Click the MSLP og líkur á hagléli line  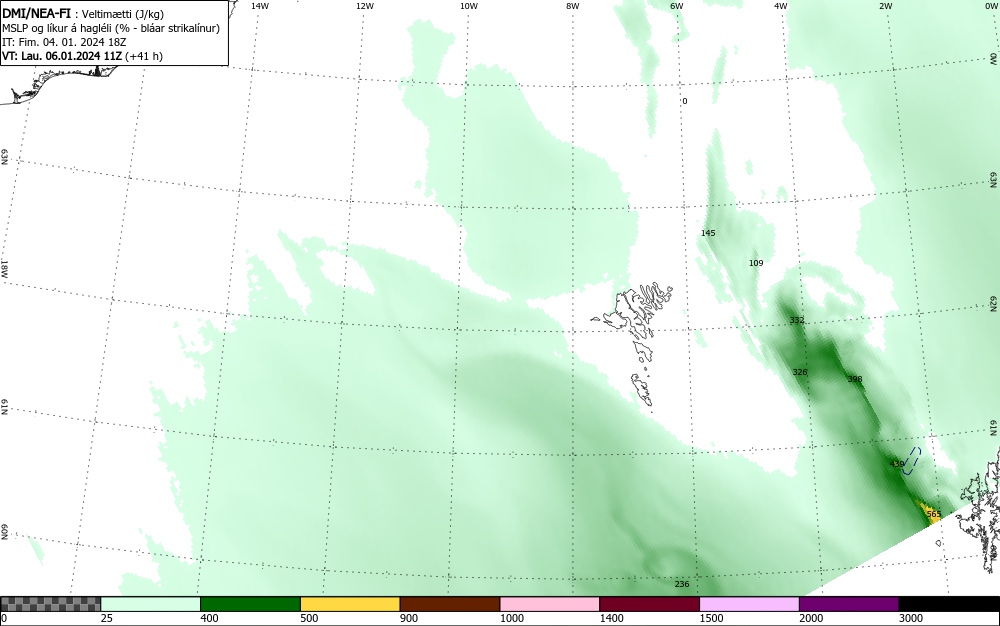pyautogui.click(x=111, y=28)
